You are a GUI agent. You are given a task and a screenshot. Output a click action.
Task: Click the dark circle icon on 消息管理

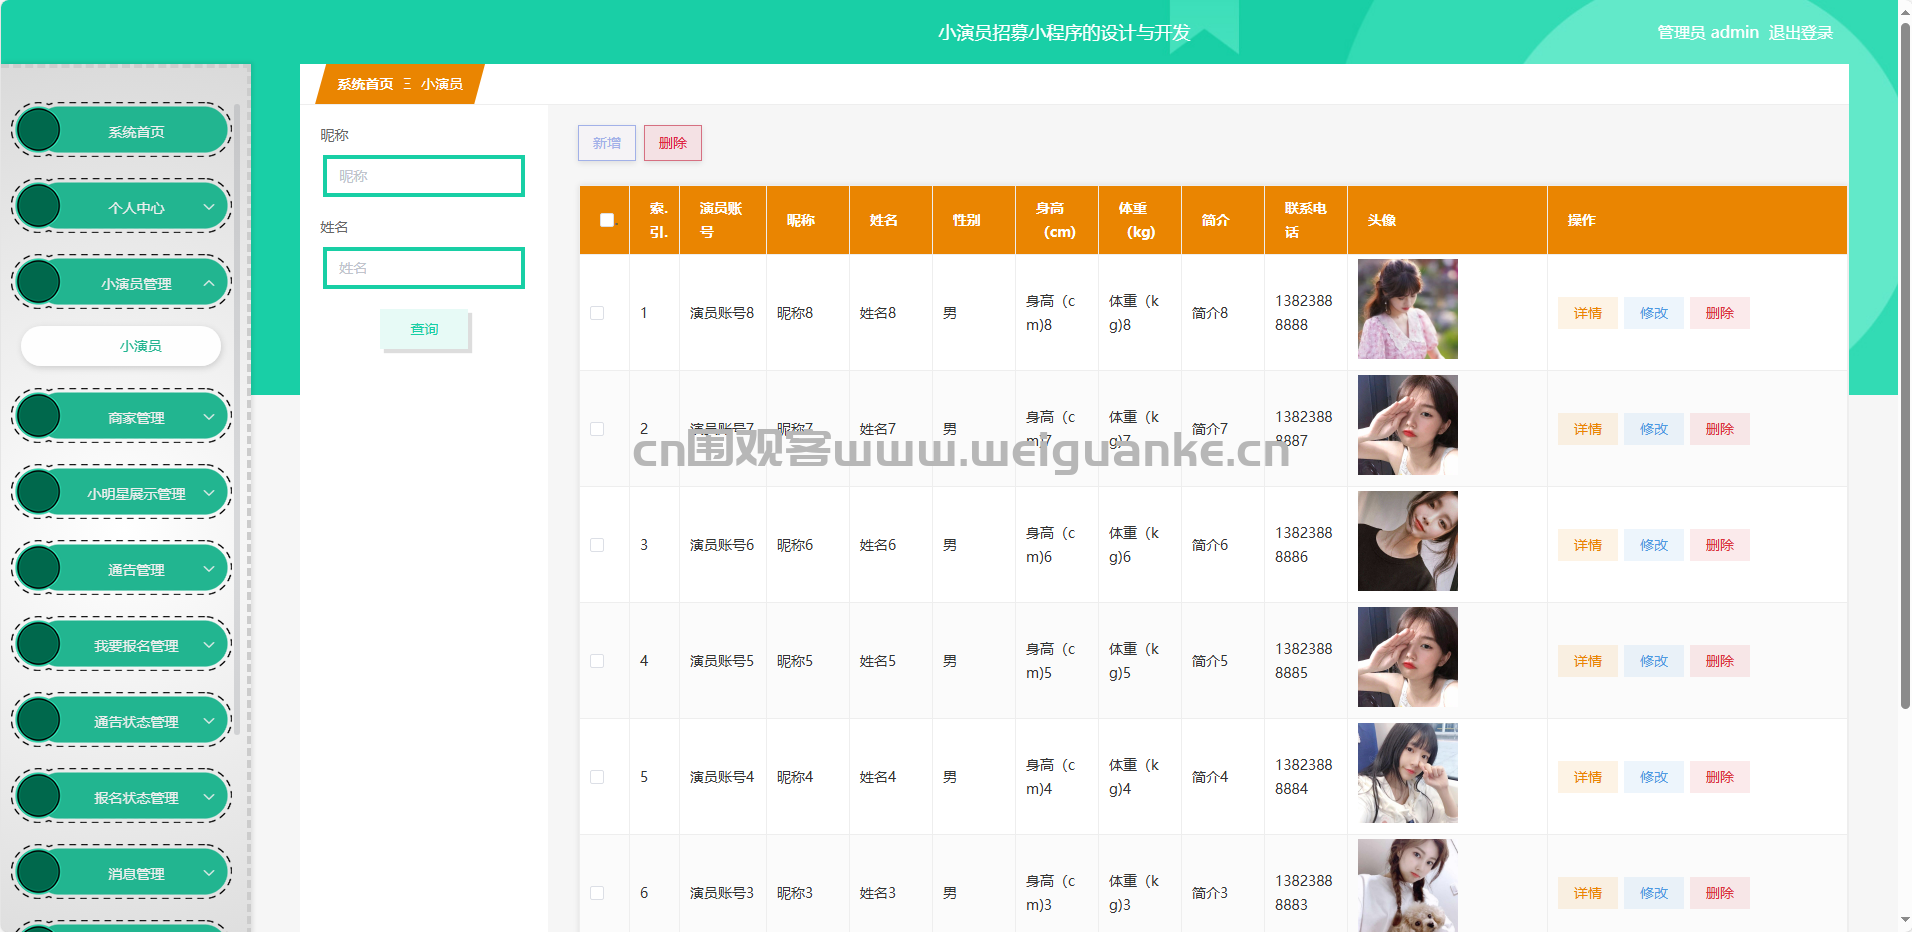pos(39,872)
